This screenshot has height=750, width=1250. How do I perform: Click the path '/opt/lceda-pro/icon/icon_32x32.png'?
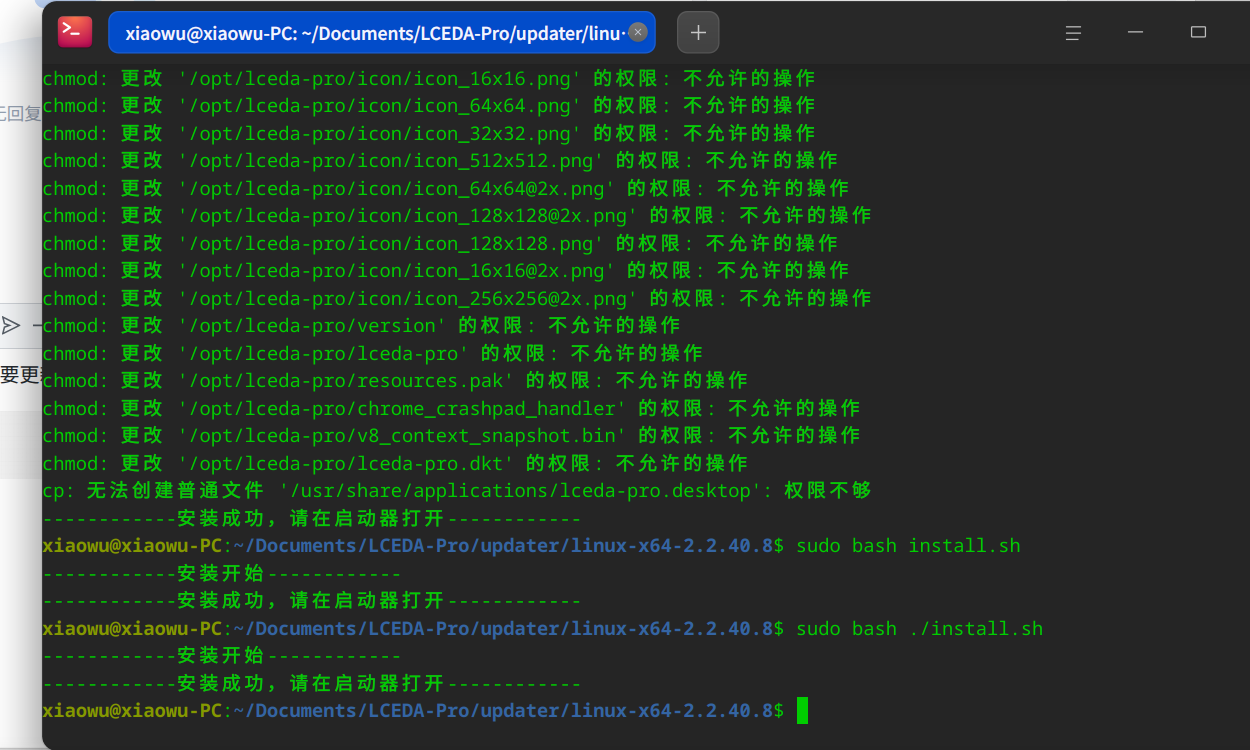point(380,133)
